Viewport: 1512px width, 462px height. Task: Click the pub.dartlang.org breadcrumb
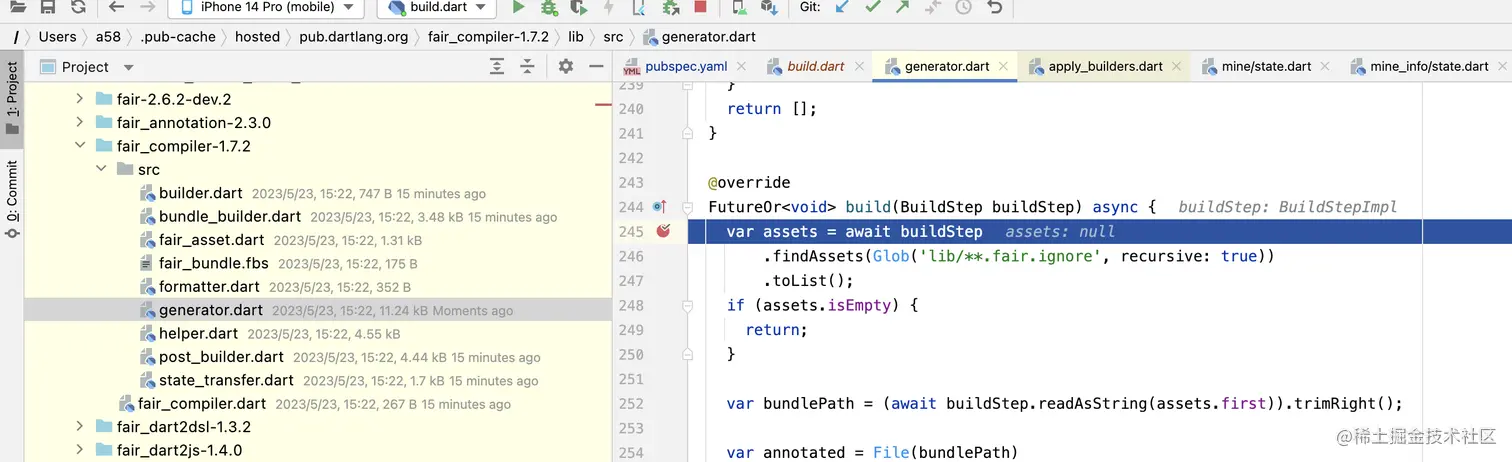[x=354, y=37]
